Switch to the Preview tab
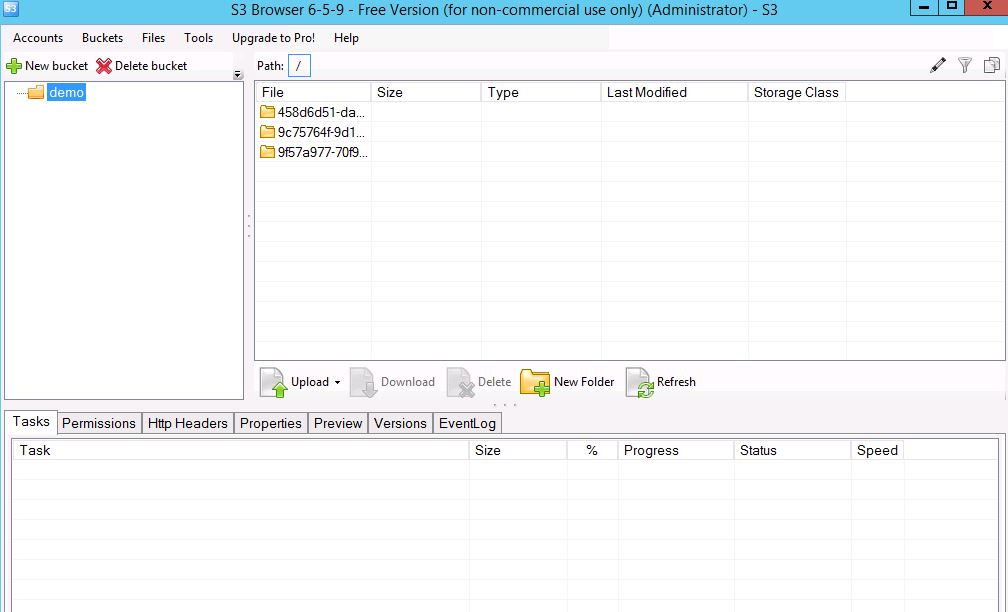Screen dimensions: 1008x612 (x=338, y=423)
